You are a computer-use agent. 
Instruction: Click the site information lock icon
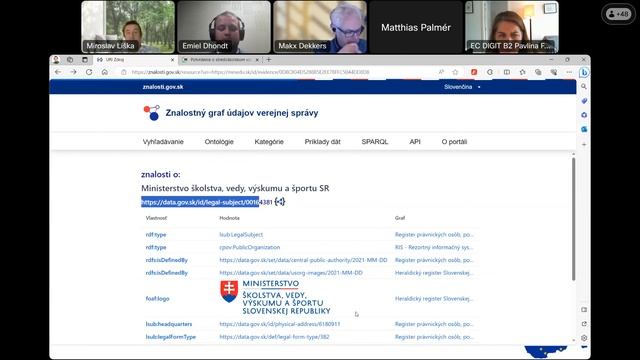(124, 72)
